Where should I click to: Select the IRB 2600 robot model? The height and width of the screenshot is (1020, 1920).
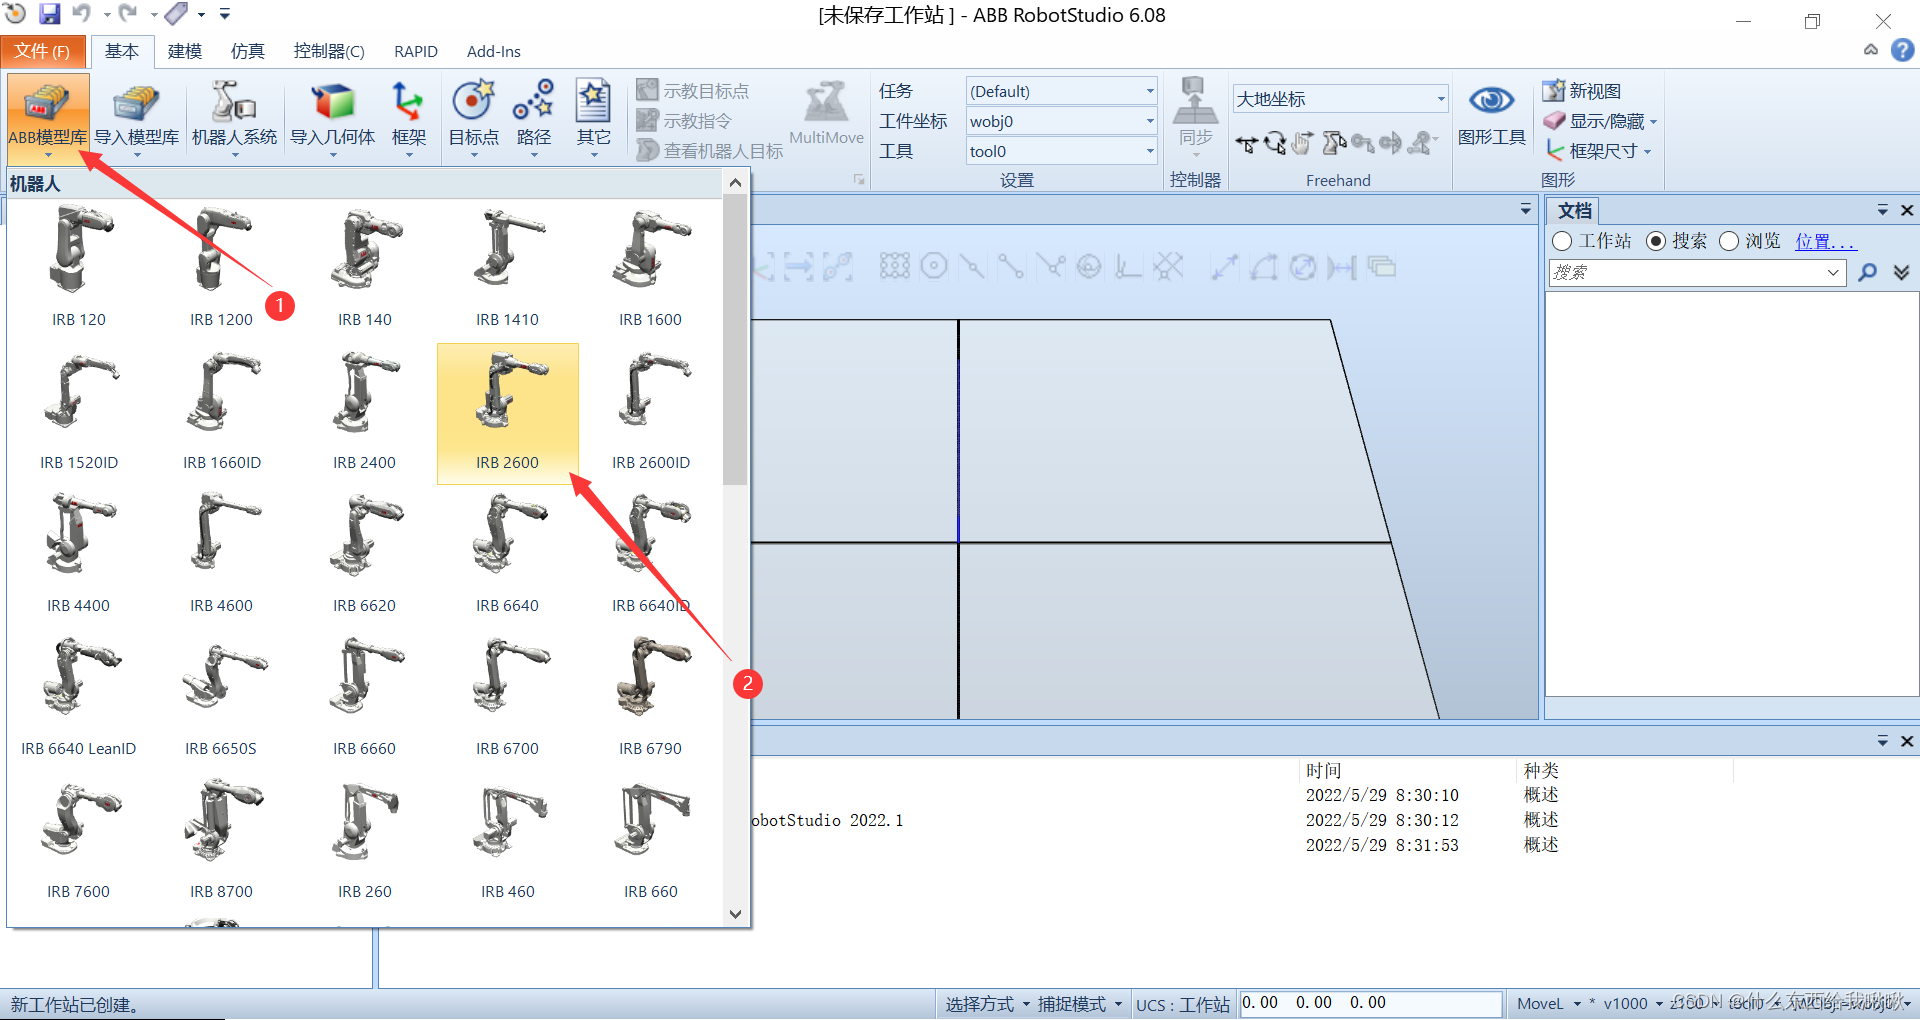click(507, 412)
